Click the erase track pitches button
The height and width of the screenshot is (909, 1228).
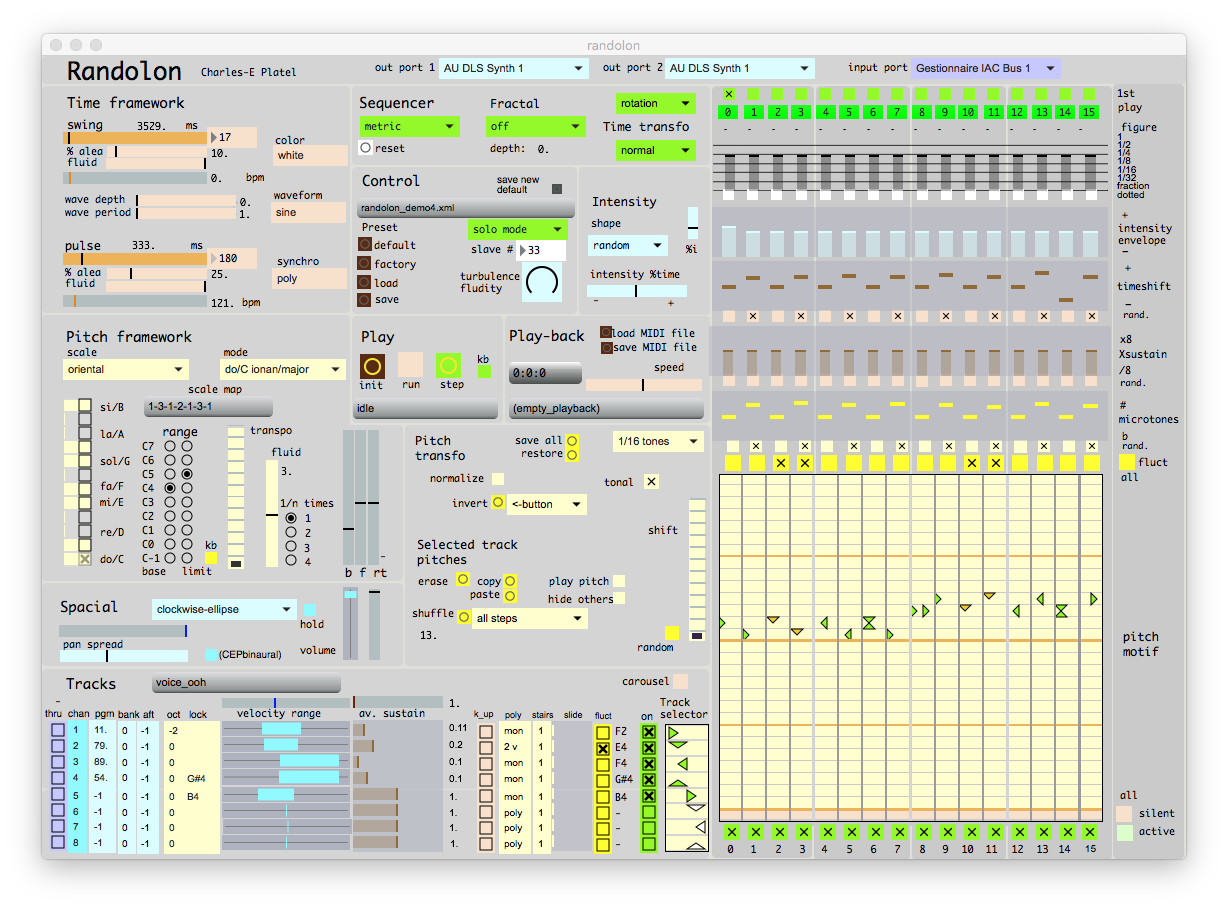coord(462,579)
